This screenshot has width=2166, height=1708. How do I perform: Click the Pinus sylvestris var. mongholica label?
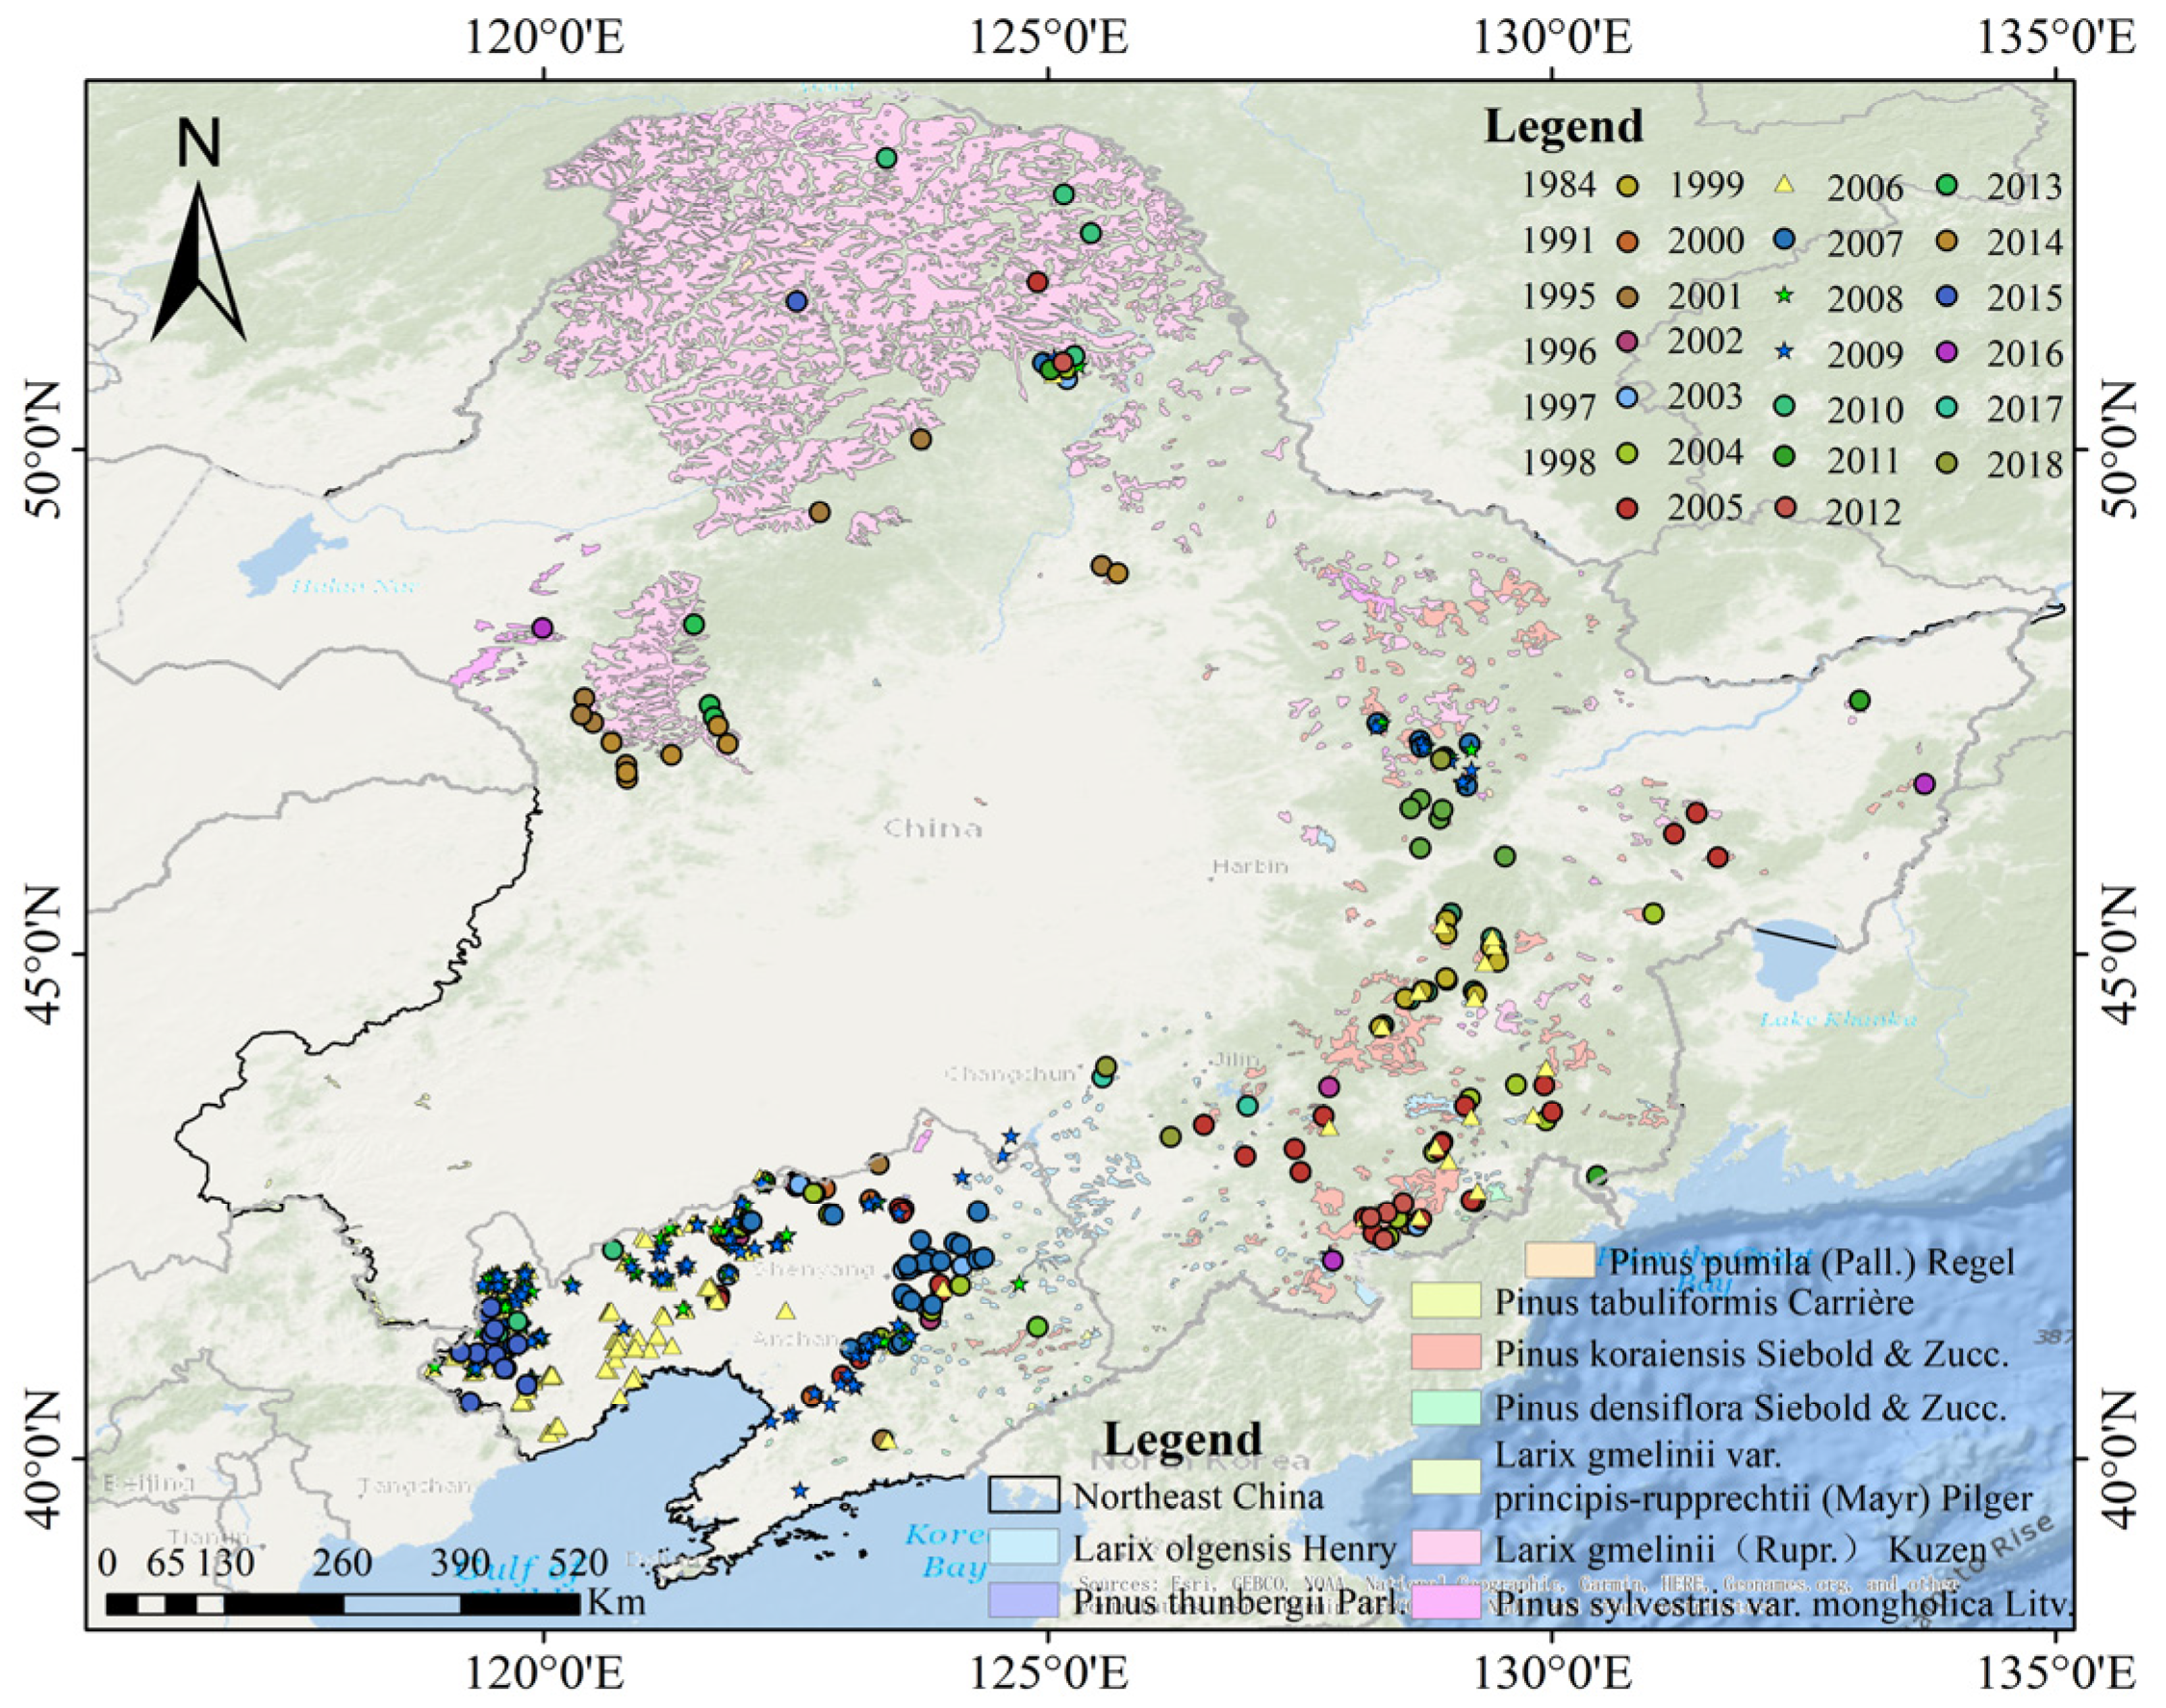[1784, 1605]
